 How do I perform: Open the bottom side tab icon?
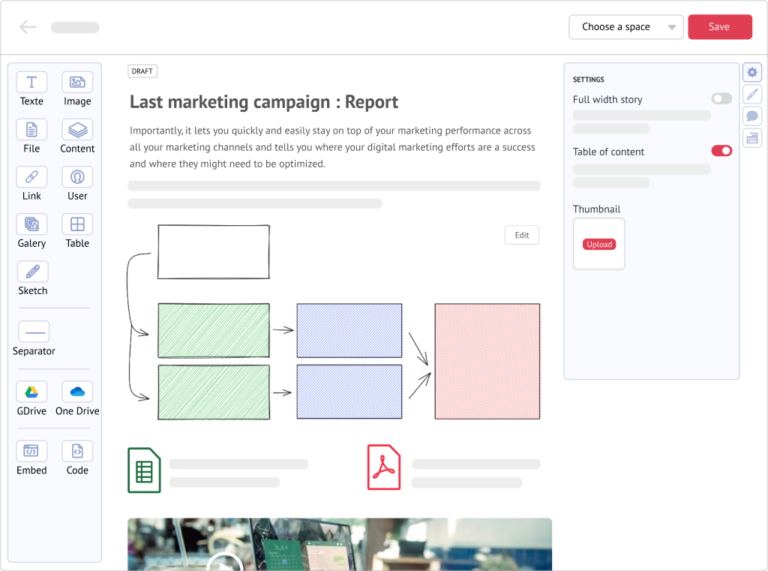click(752, 138)
